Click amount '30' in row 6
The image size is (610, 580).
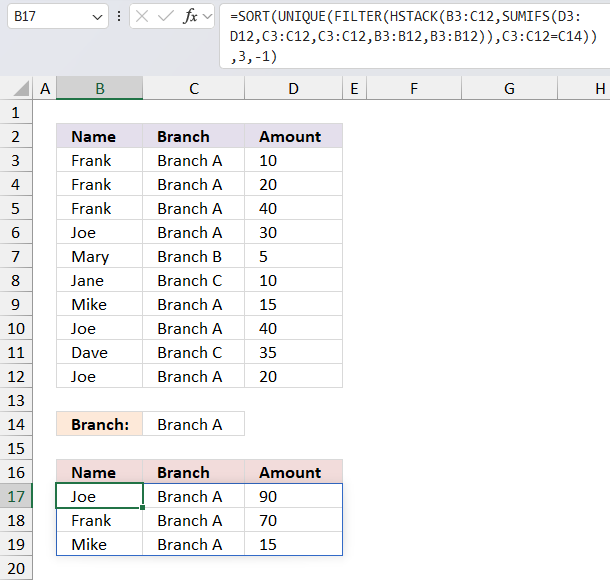[294, 233]
